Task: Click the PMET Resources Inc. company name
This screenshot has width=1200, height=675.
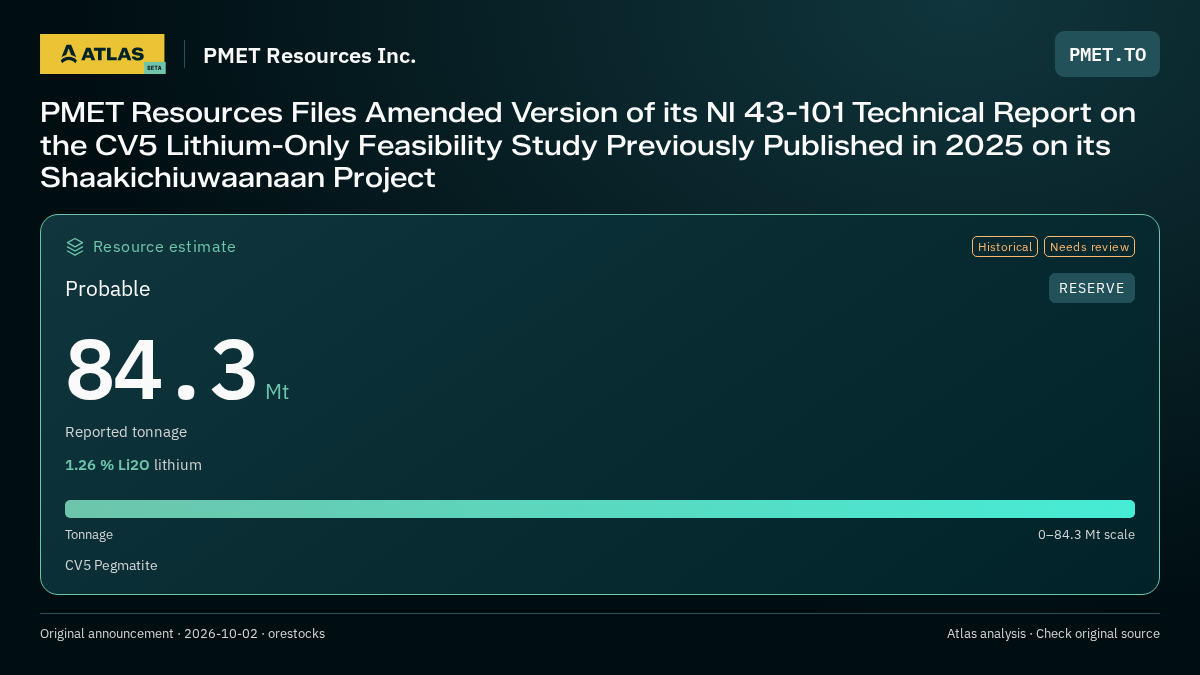Action: 309,56
